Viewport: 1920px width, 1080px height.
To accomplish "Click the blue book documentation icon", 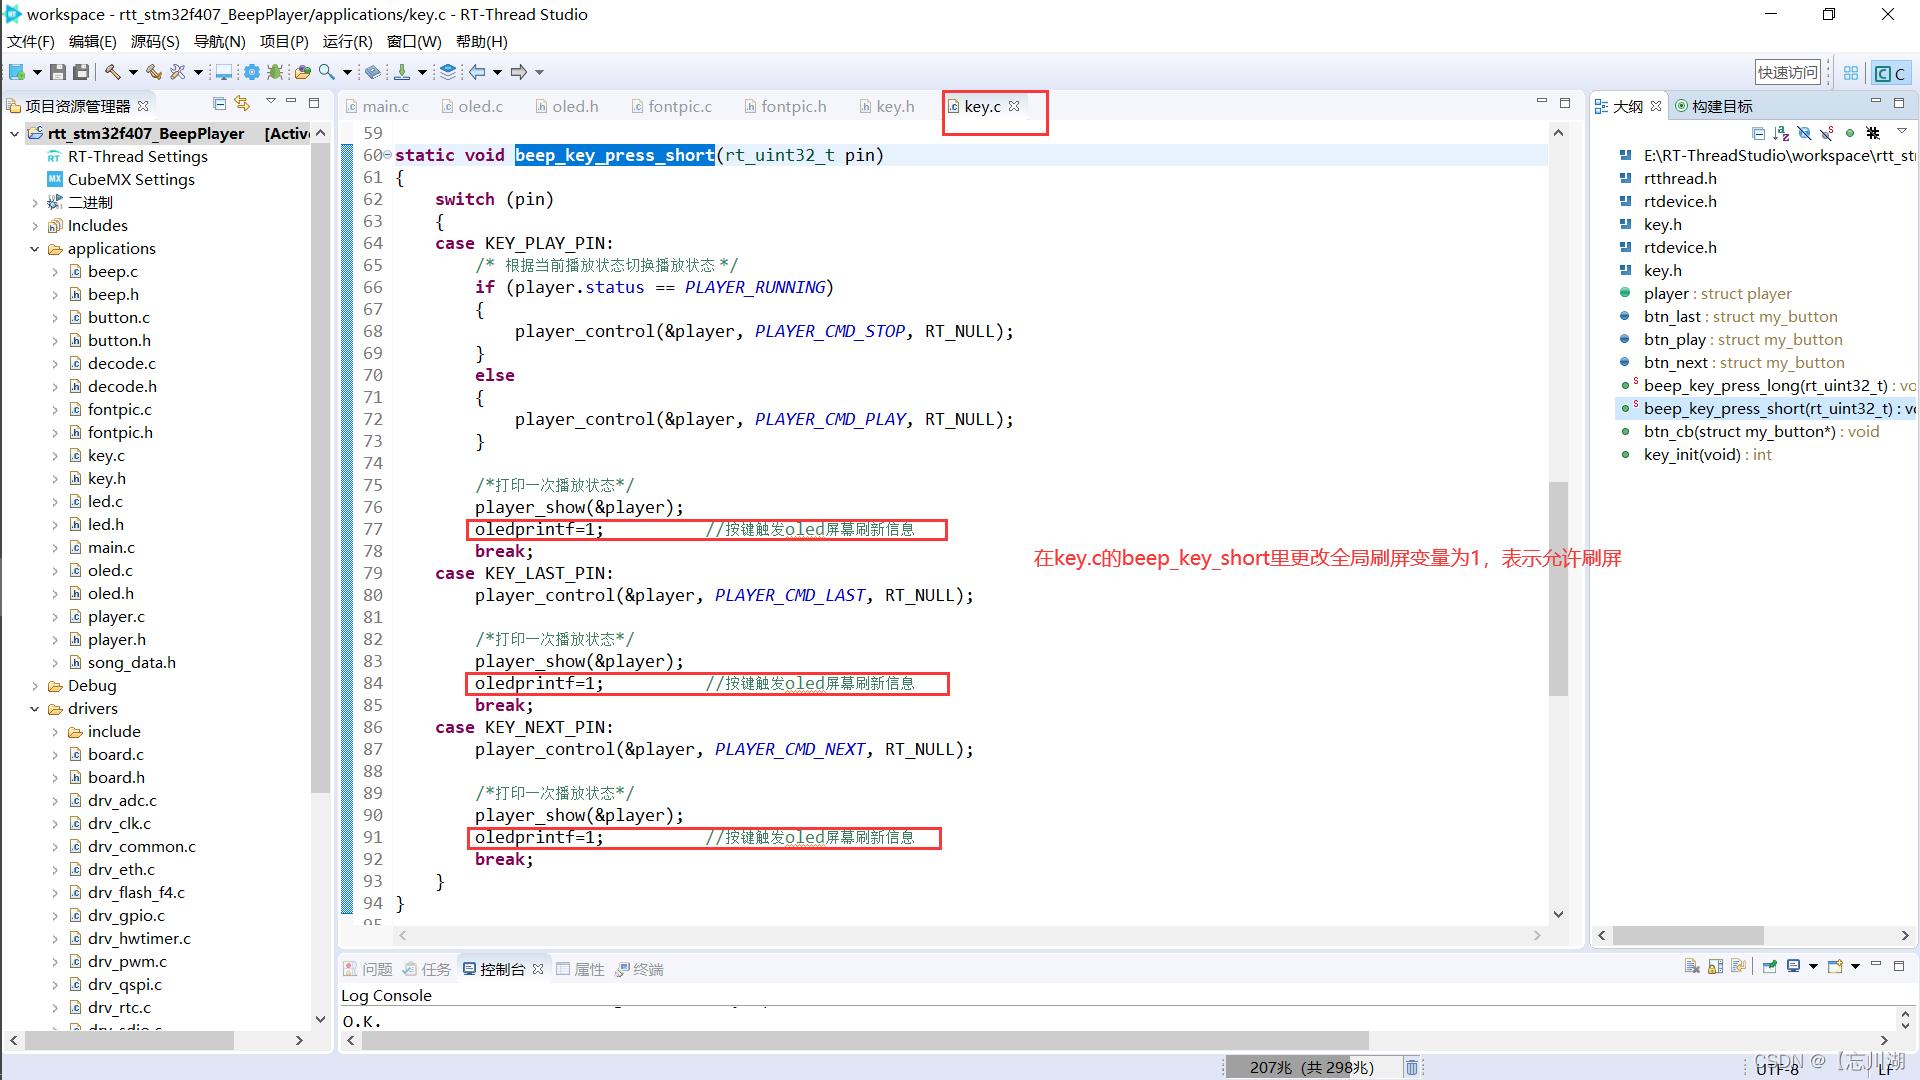I will (372, 72).
